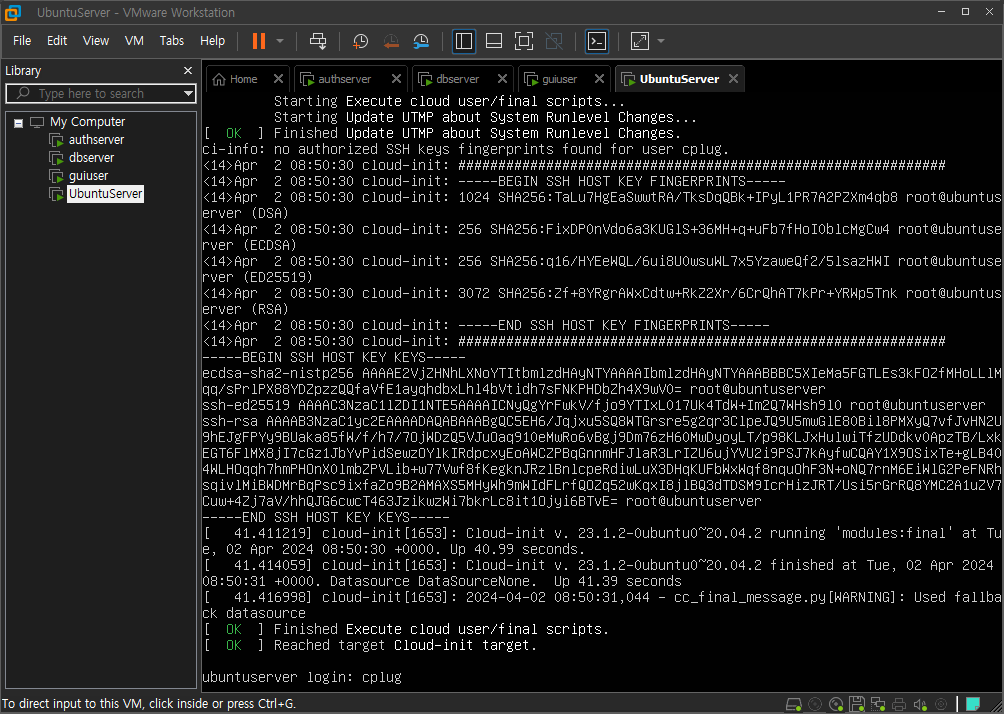
Task: Click the VMware Workstation title bar logo
Action: pyautogui.click(x=13, y=12)
